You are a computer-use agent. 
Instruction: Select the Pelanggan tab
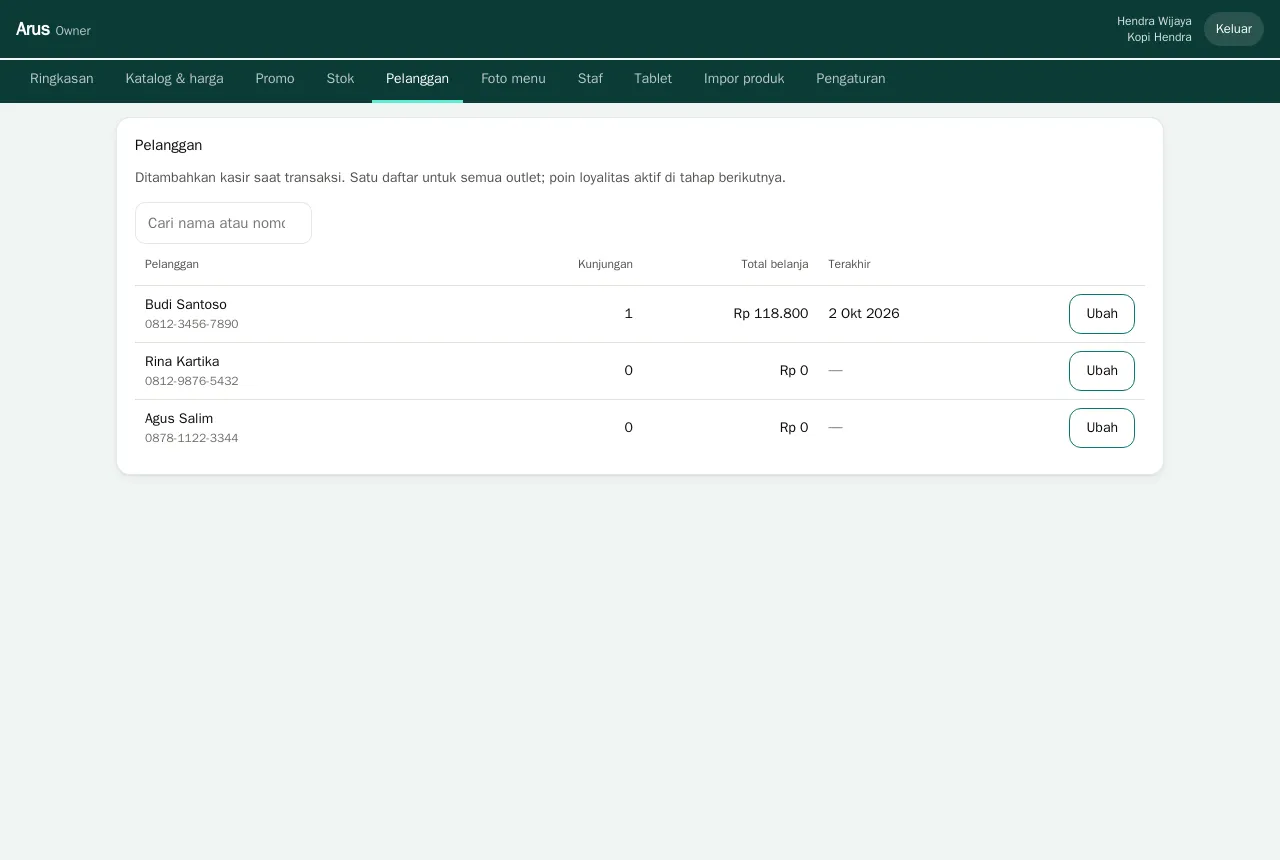point(417,79)
